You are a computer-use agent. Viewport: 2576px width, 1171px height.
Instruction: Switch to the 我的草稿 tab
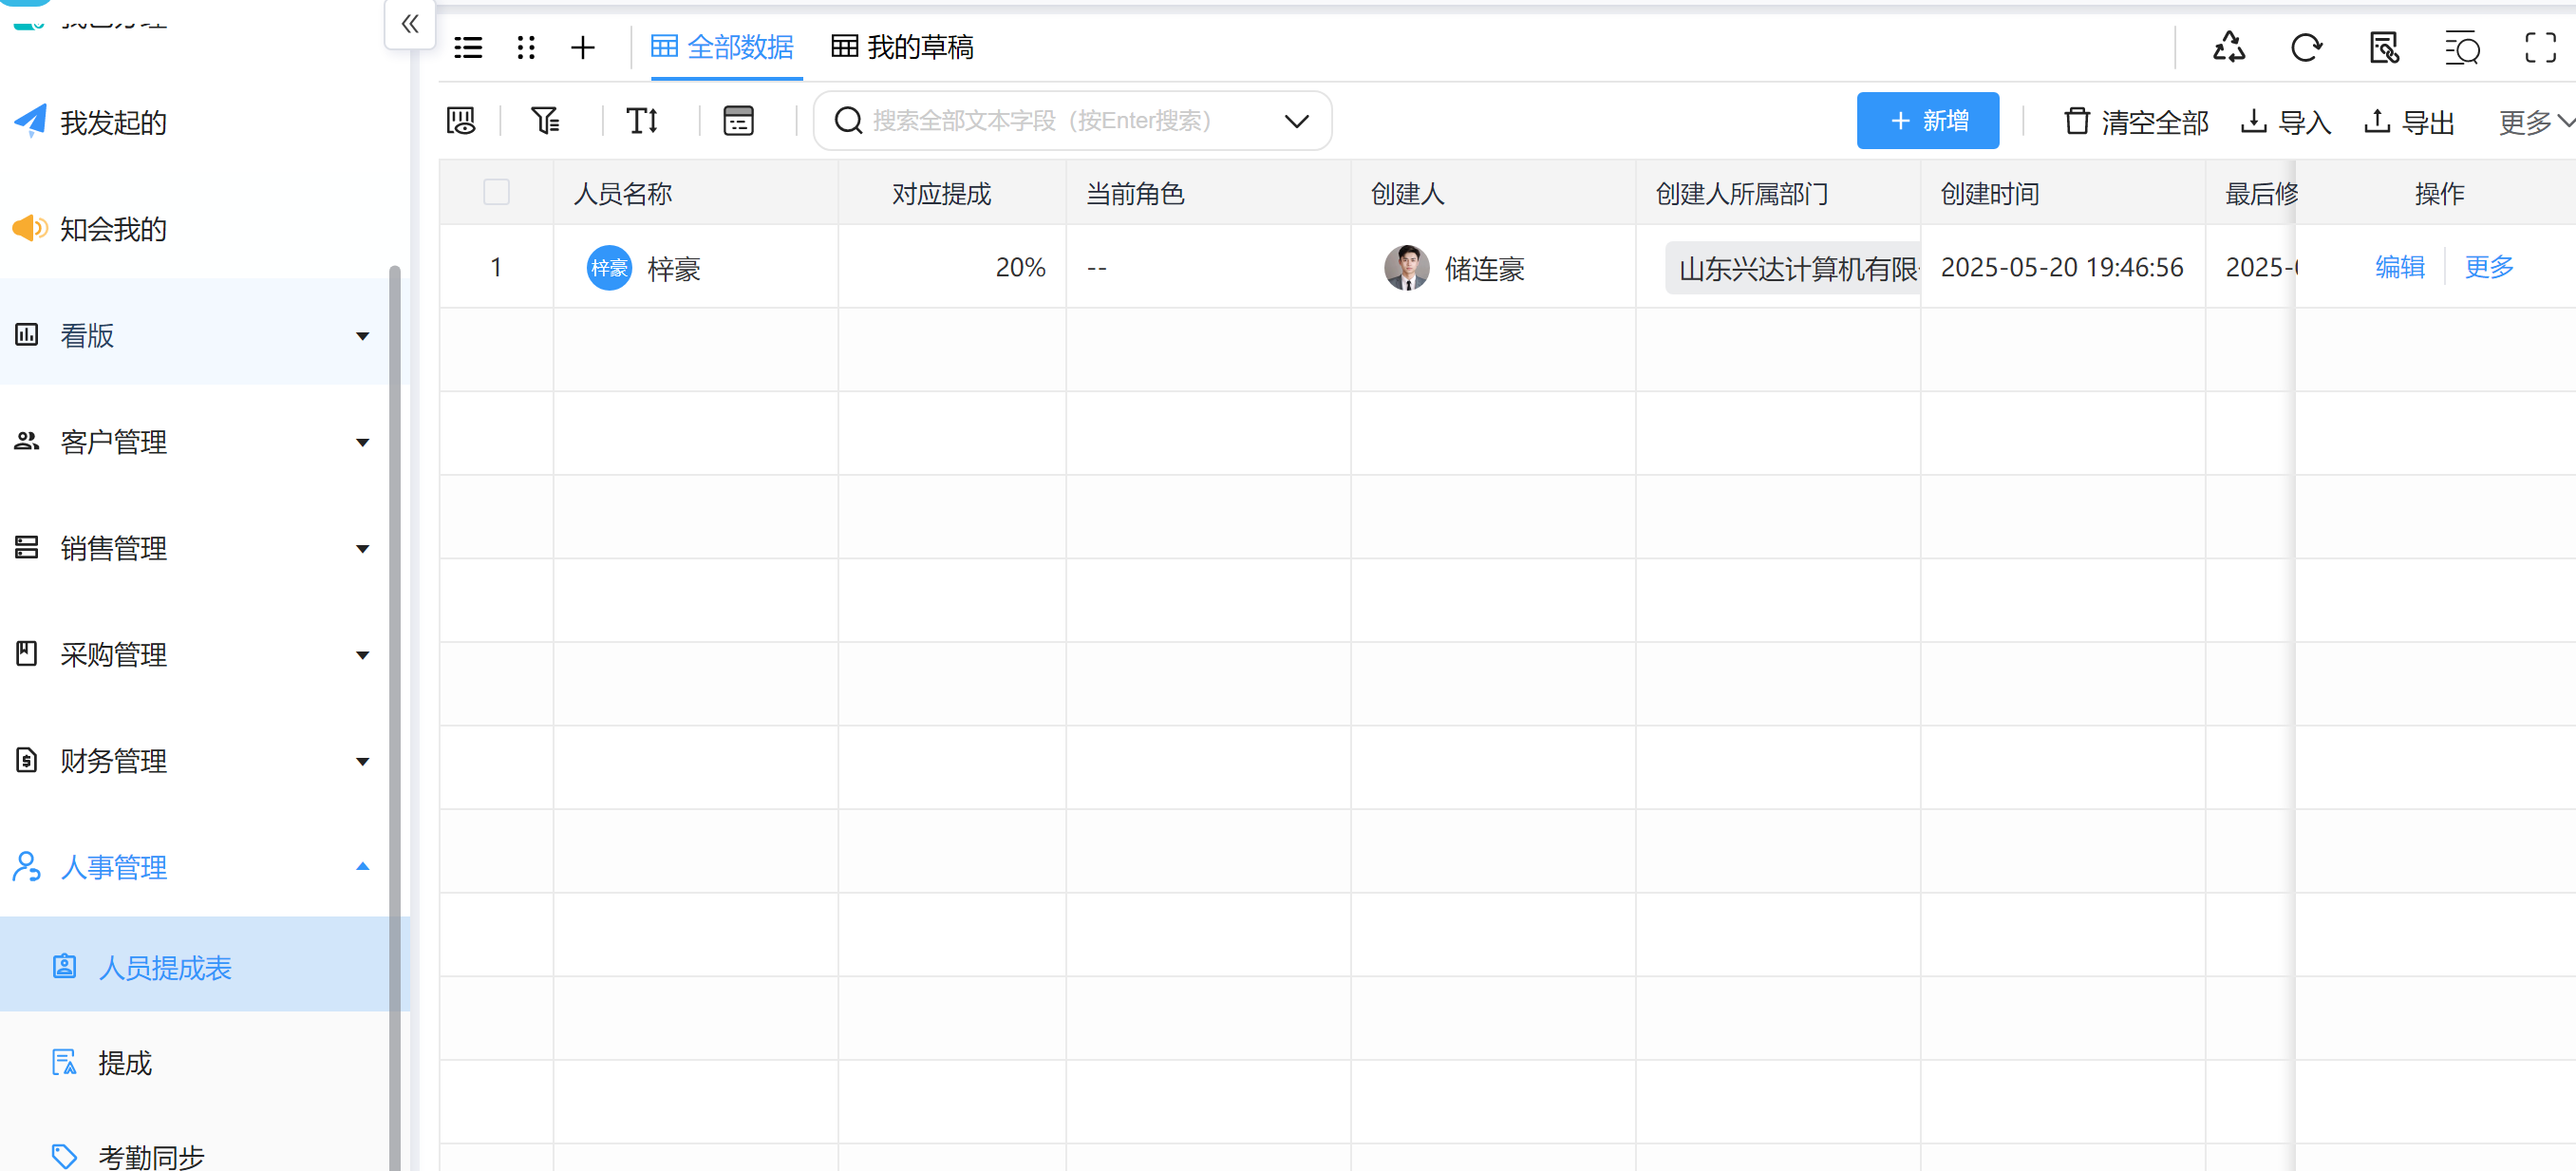903,47
